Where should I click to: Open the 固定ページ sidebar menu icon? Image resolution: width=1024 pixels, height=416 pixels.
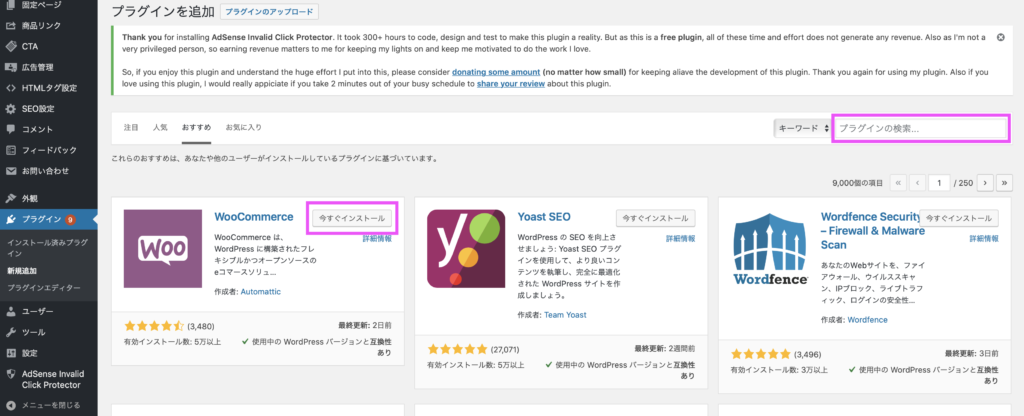[x=10, y=6]
